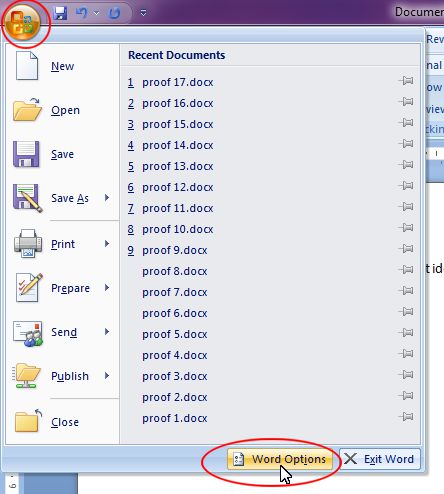The image size is (444, 494).
Task: Toggle the pin icon for proof 2.docx
Action: (x=406, y=395)
